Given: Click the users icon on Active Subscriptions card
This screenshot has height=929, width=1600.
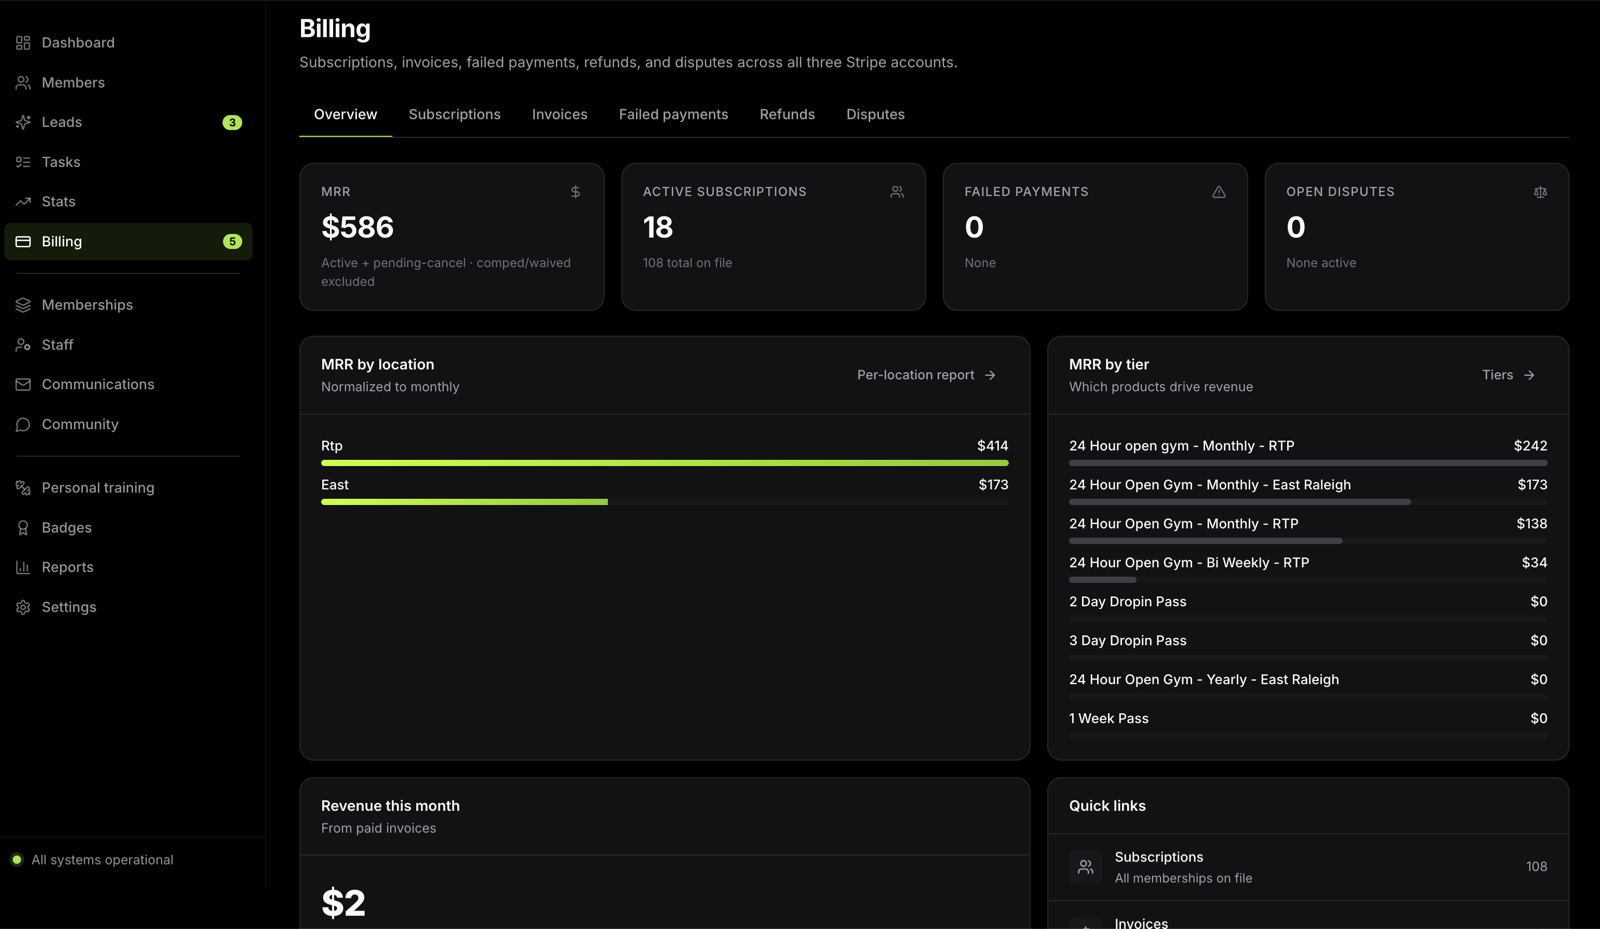Looking at the screenshot, I should [897, 192].
